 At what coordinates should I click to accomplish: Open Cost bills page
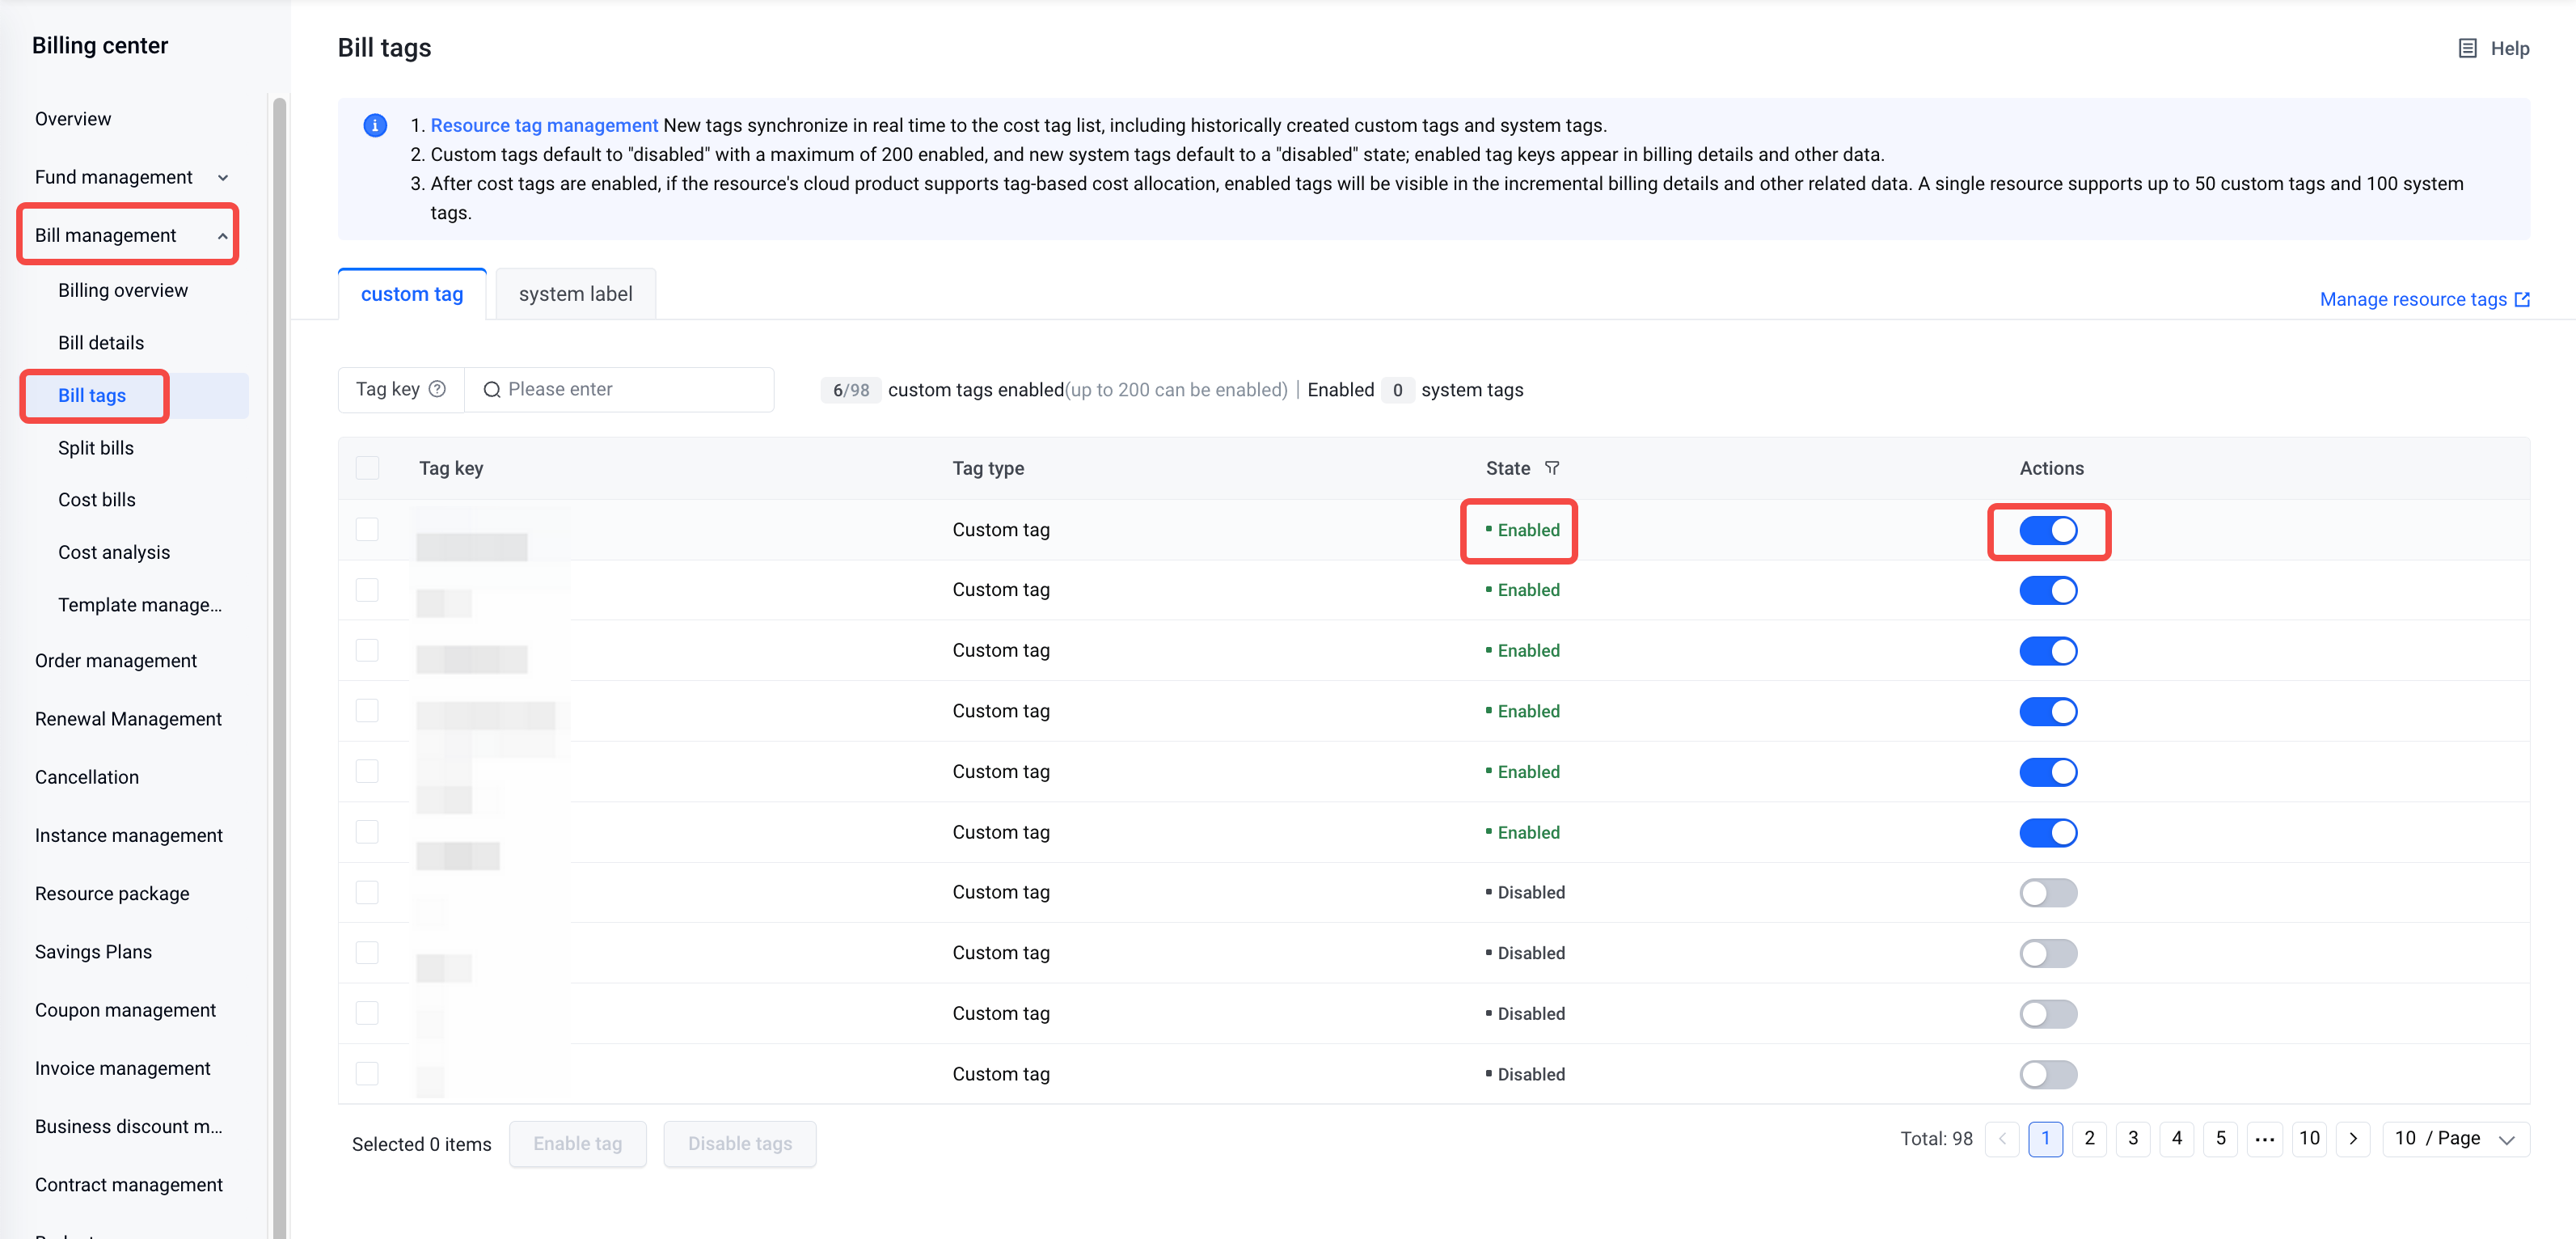pos(97,500)
